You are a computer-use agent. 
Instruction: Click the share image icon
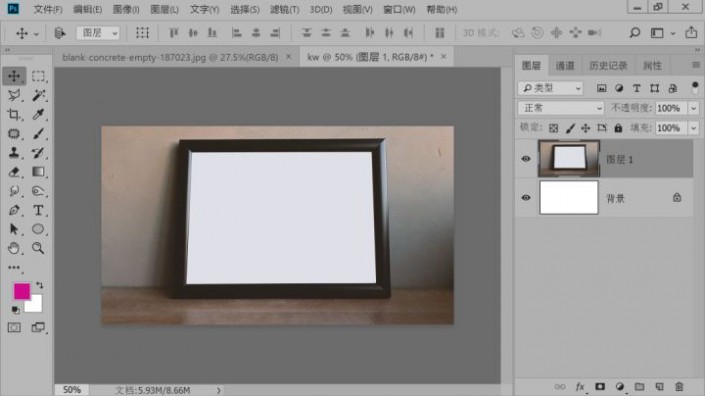point(691,32)
